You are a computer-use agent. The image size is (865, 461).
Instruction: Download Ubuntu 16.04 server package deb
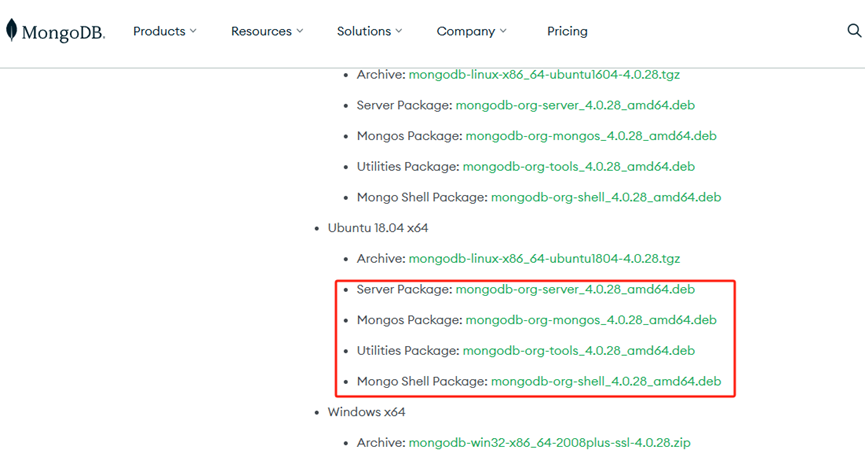click(575, 105)
